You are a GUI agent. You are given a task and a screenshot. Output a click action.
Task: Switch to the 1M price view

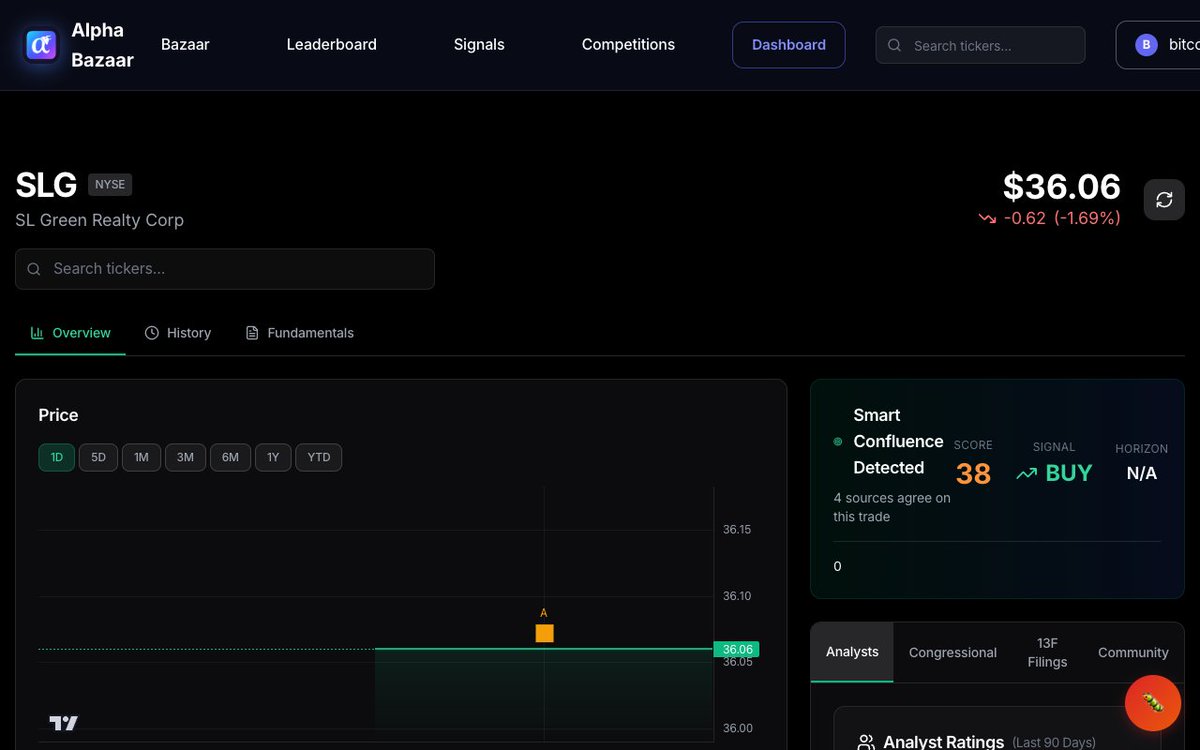[x=141, y=457]
